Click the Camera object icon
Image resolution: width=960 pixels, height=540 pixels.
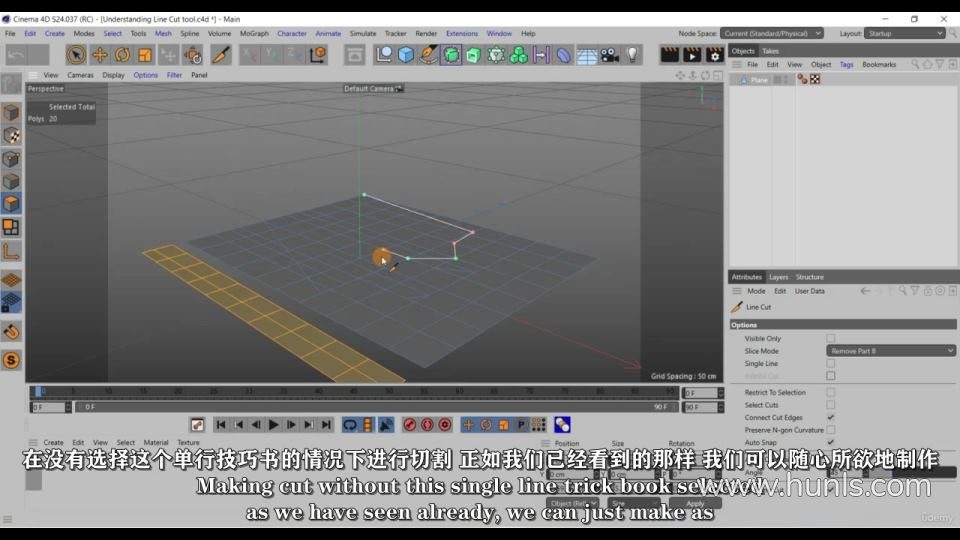pos(610,55)
